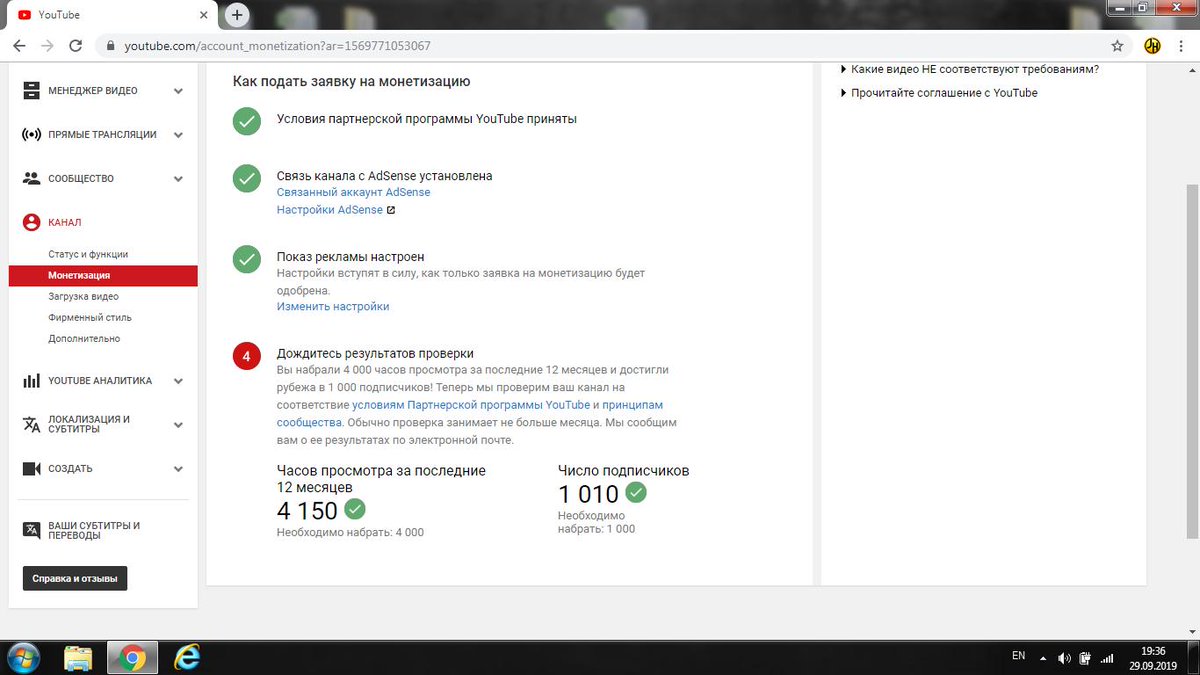Expand the Локализация и субтитры chevron
The height and width of the screenshot is (675, 1200).
[178, 425]
